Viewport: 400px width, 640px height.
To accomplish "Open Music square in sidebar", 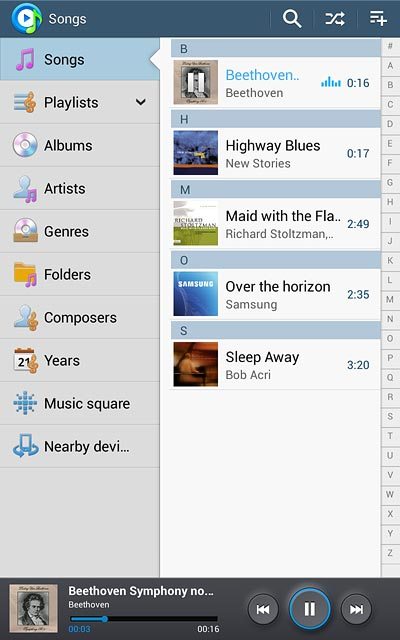I will coord(80,403).
